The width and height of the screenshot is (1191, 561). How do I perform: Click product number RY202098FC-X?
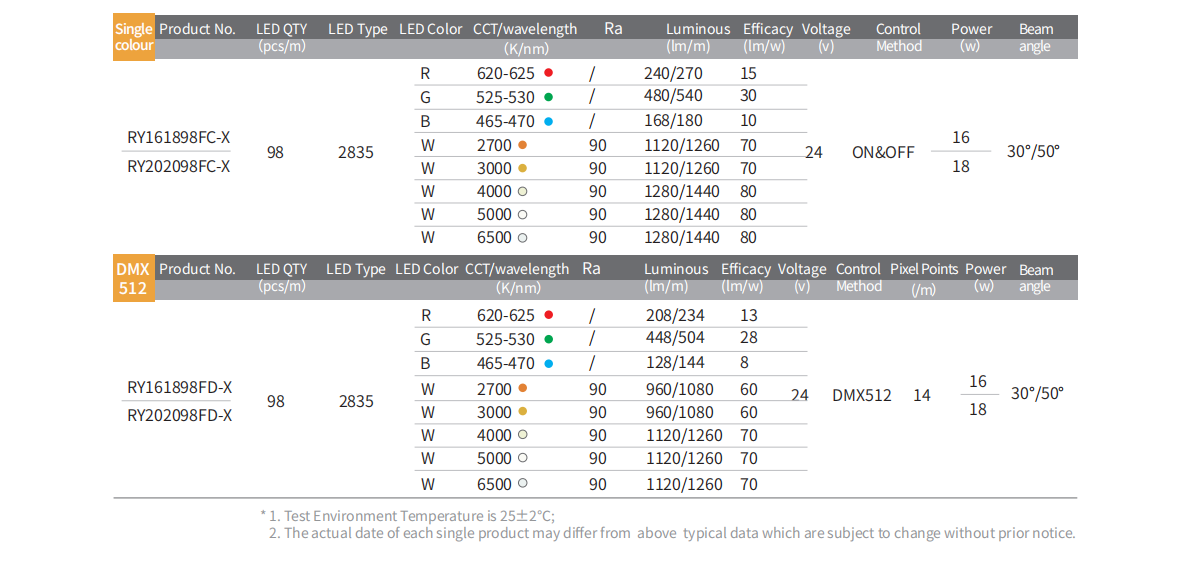(179, 166)
